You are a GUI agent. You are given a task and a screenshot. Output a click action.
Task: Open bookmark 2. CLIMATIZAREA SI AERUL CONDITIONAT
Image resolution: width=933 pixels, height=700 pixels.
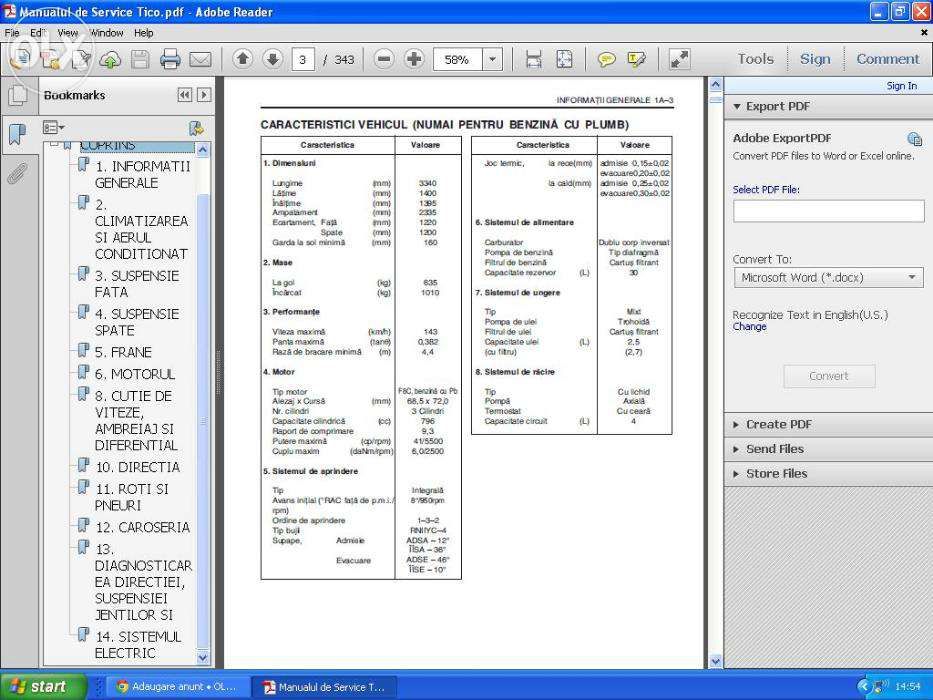(x=142, y=229)
